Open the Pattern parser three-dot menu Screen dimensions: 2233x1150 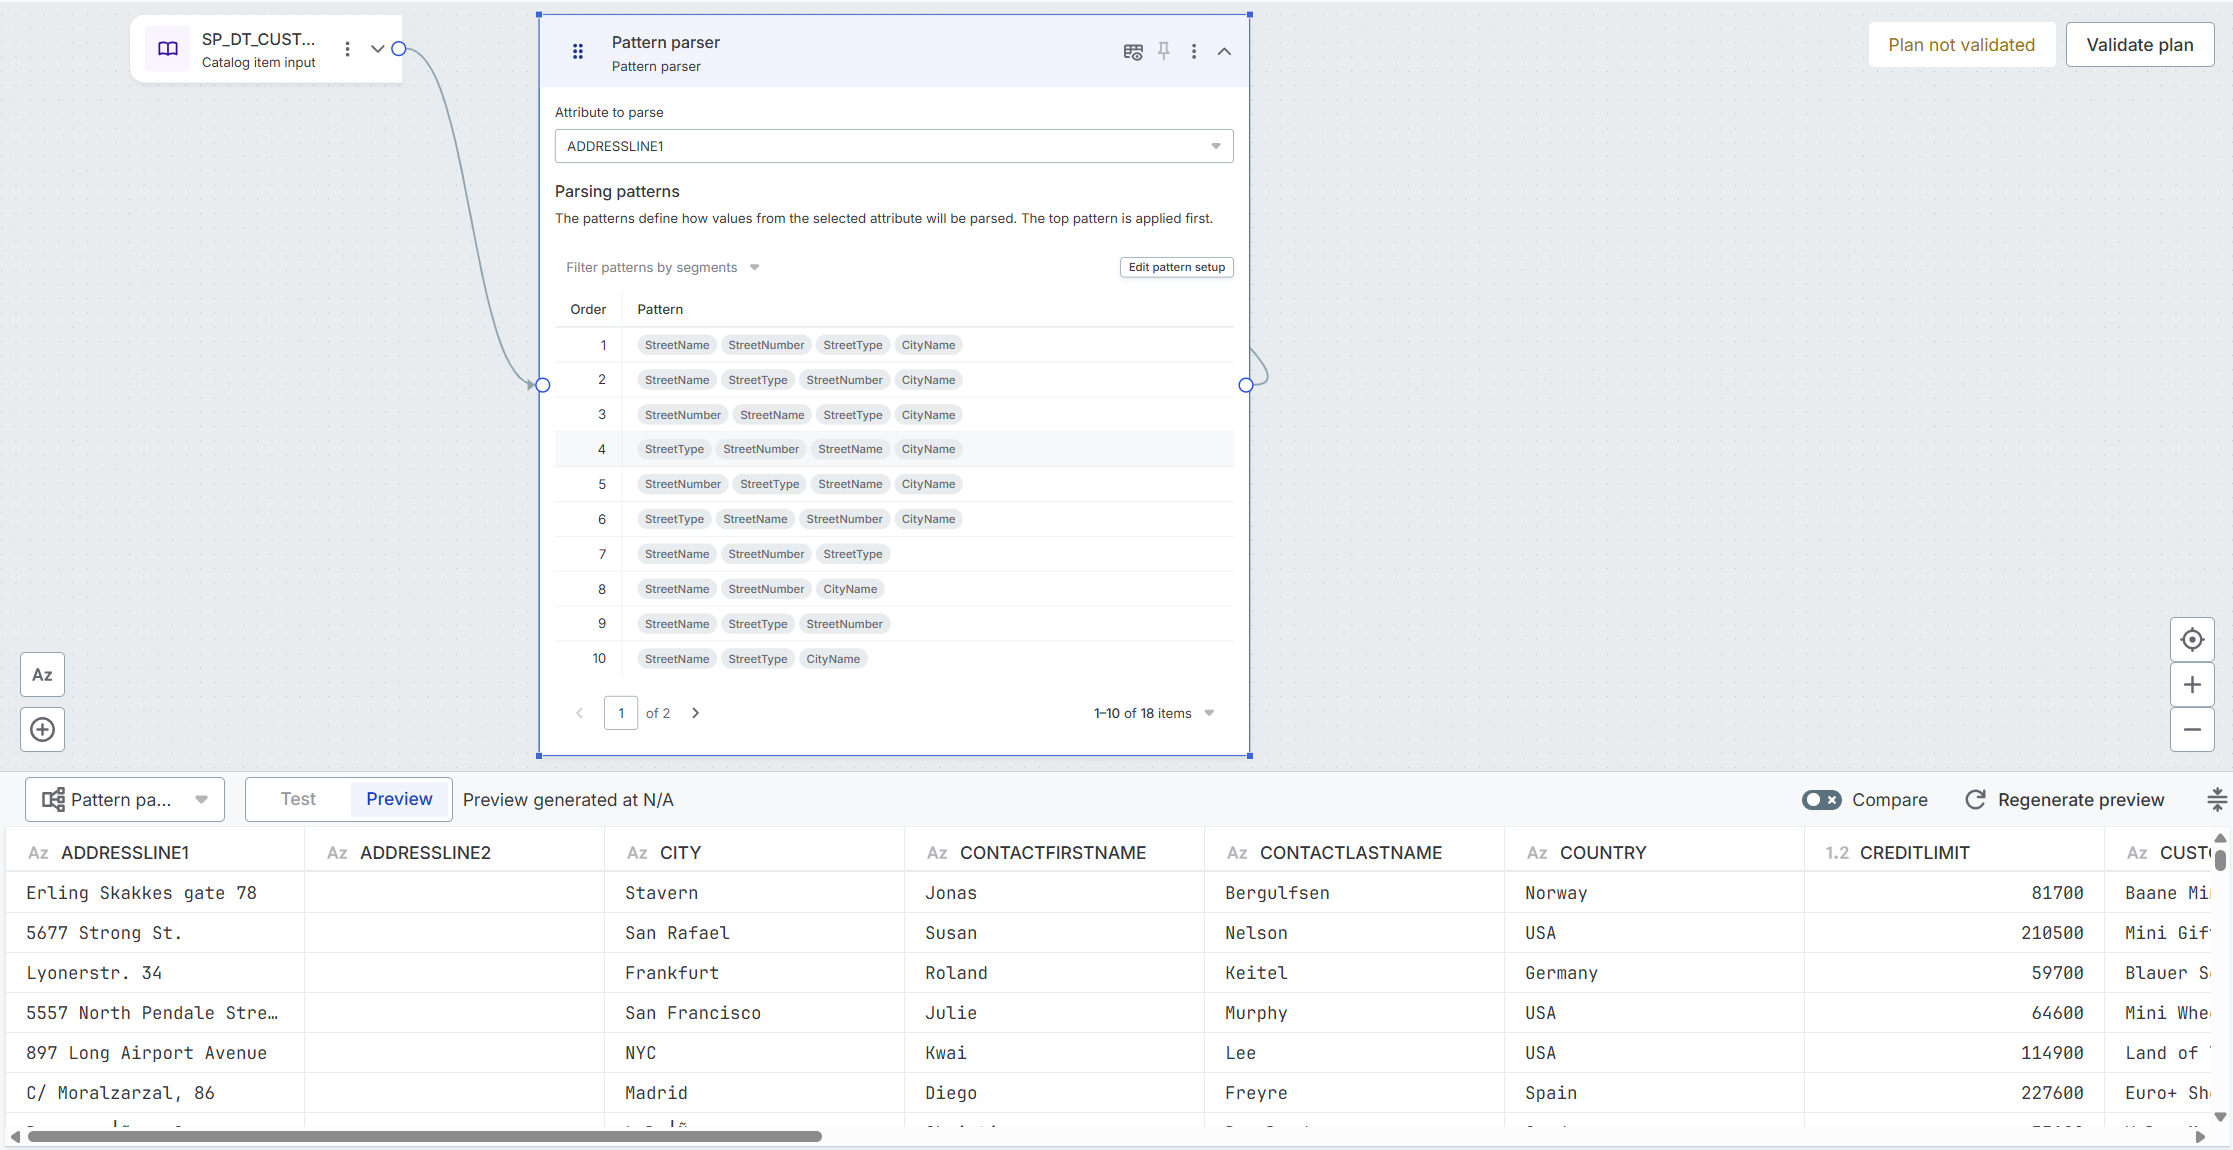coord(1194,51)
